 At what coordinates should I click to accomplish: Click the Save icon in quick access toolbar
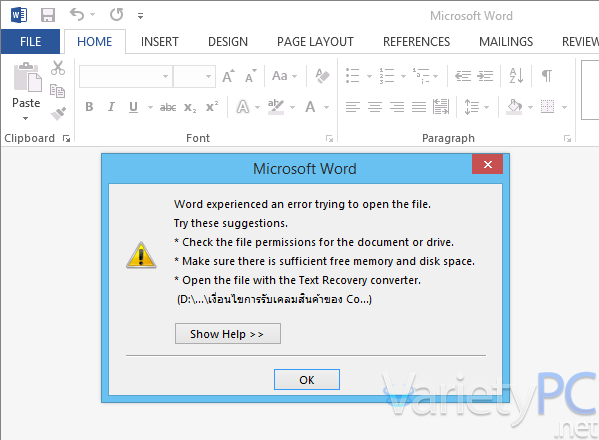click(x=48, y=16)
